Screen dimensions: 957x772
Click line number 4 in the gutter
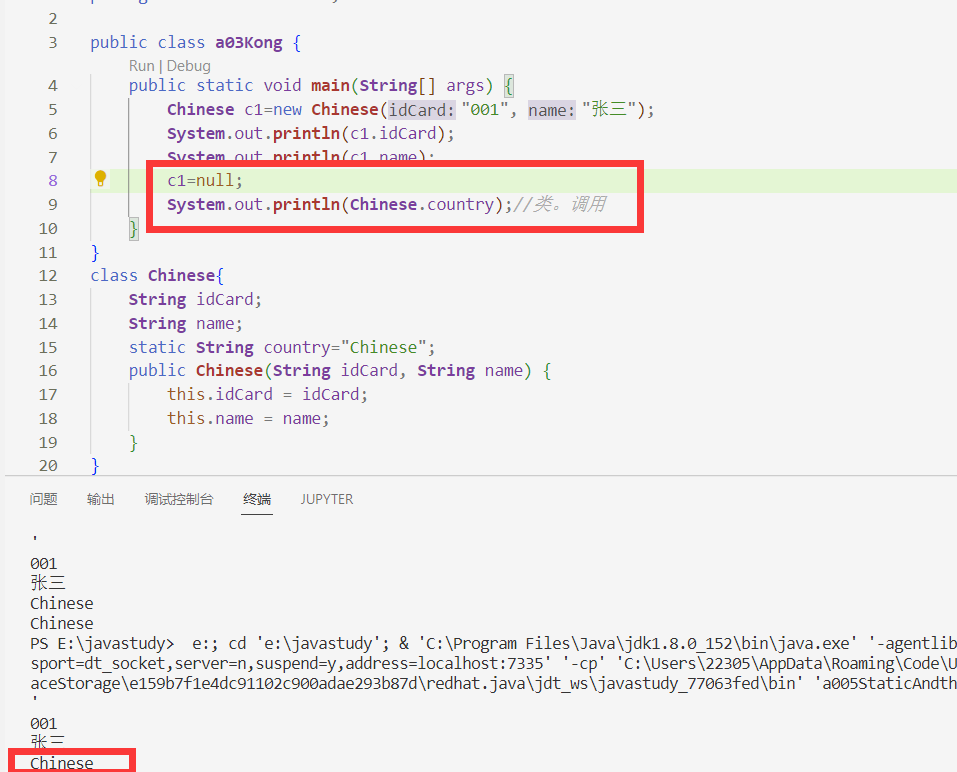pos(52,86)
